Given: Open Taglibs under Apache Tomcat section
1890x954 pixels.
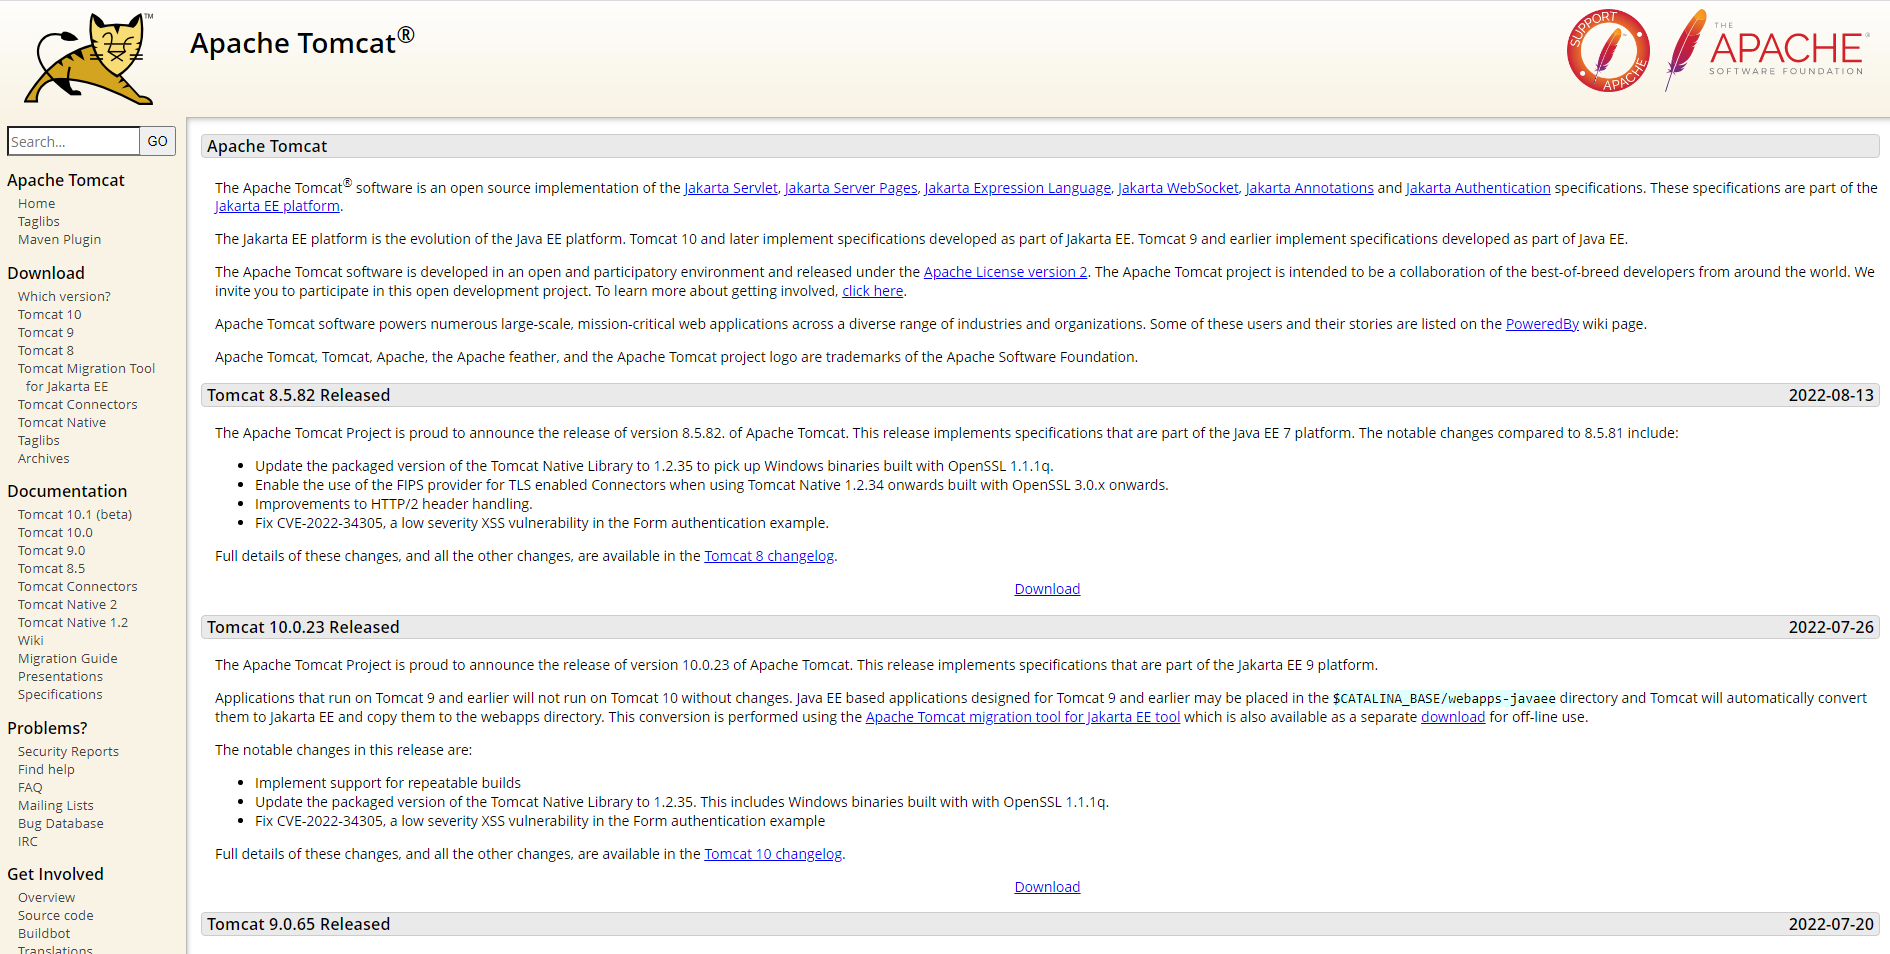Looking at the screenshot, I should pos(39,221).
